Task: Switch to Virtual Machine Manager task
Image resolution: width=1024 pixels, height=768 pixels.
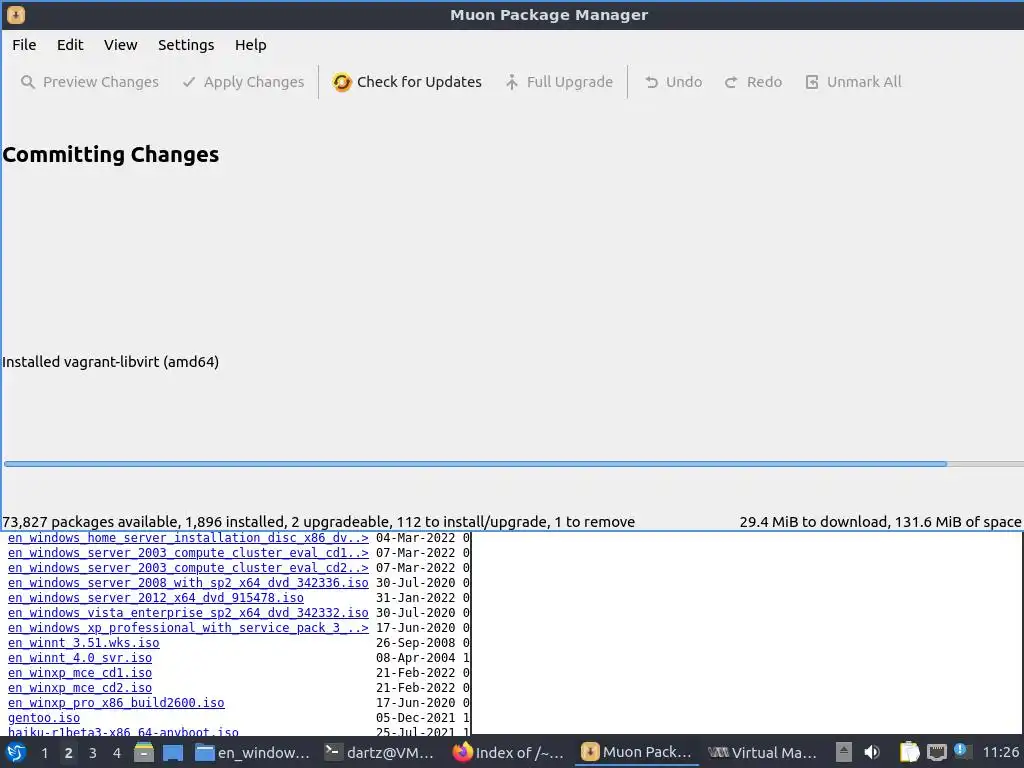Action: (763, 753)
